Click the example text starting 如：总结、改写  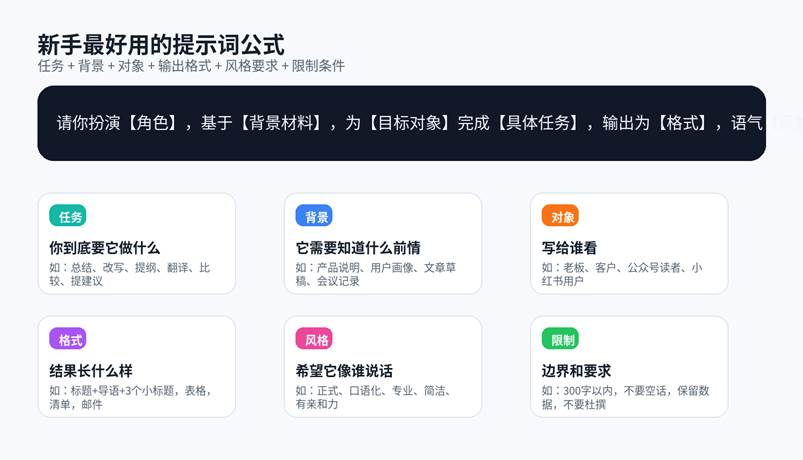(x=129, y=274)
